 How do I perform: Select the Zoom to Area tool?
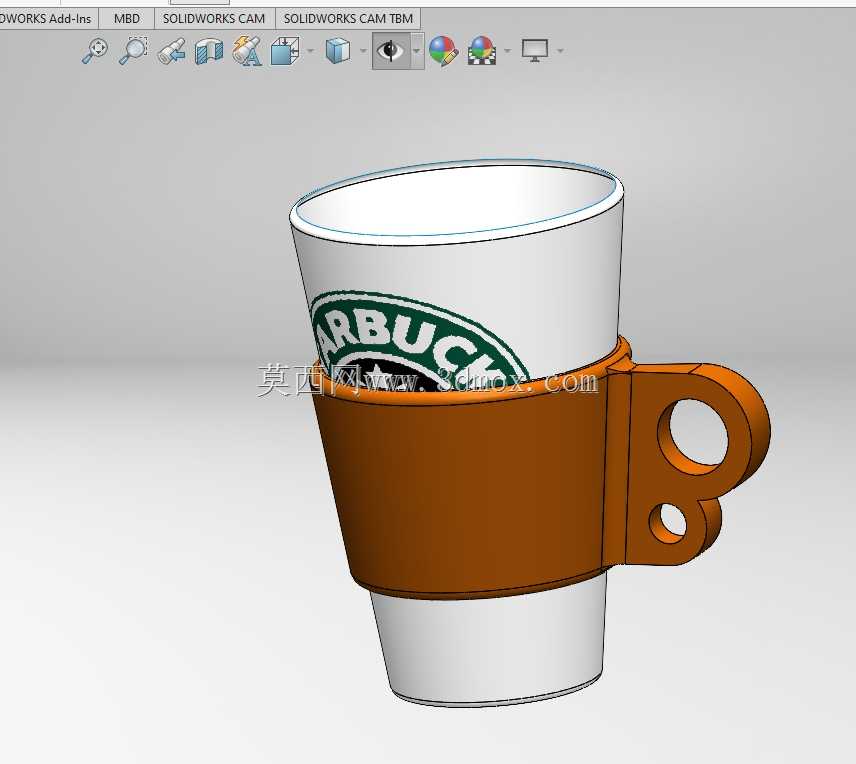pyautogui.click(x=133, y=51)
